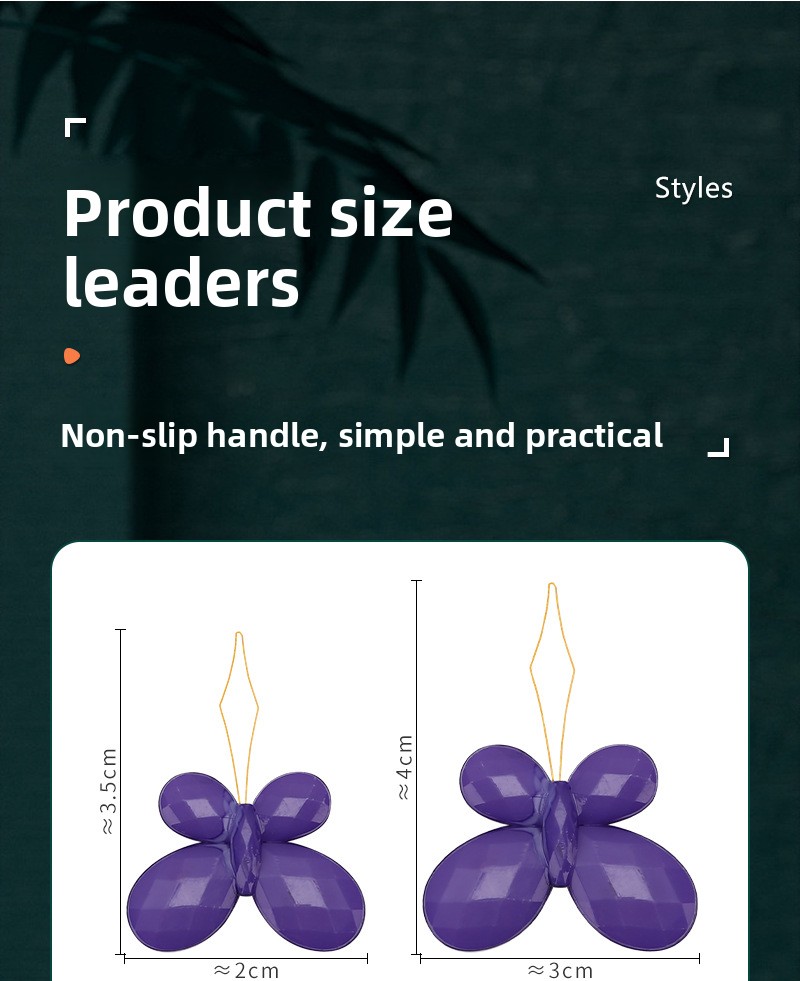Click the small butterfly's lower left wing

(x=181, y=895)
